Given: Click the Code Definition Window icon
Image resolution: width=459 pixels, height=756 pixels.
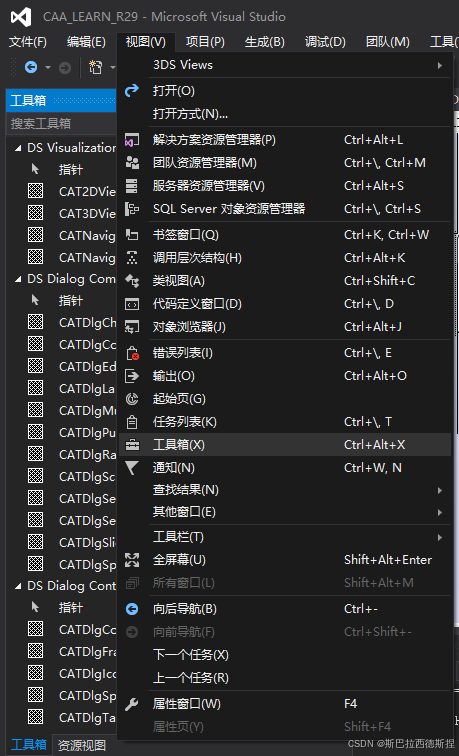Looking at the screenshot, I should click(132, 304).
